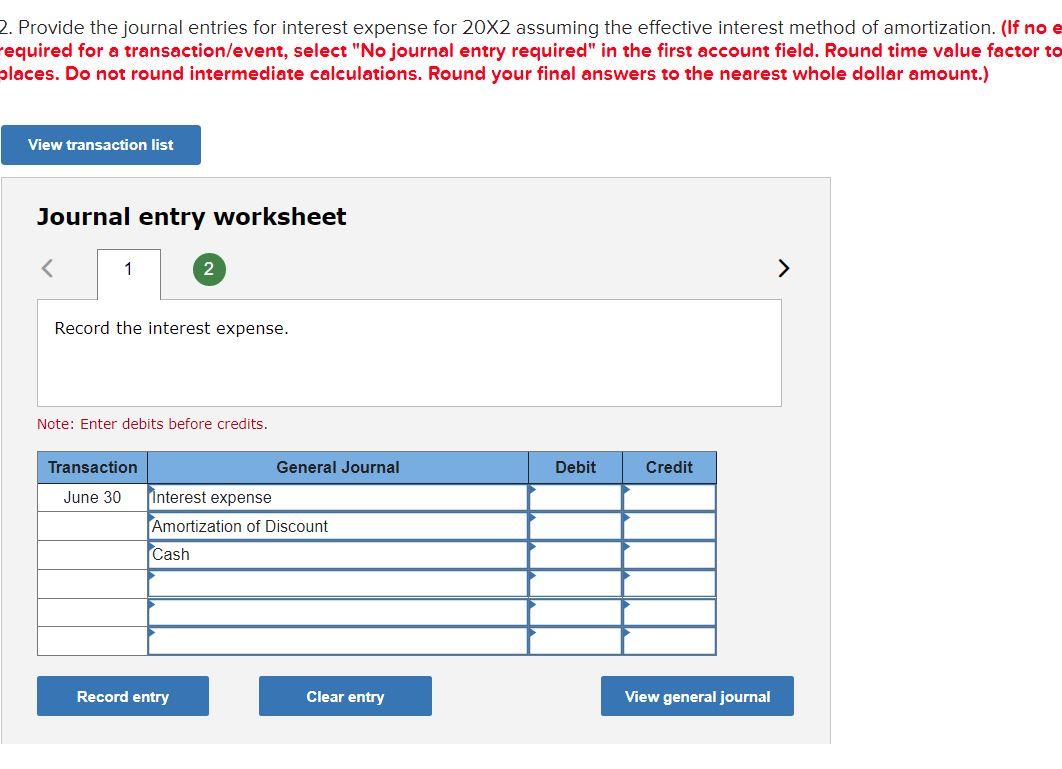Click Record entry to save the journal entry
1062x769 pixels.
[122, 696]
